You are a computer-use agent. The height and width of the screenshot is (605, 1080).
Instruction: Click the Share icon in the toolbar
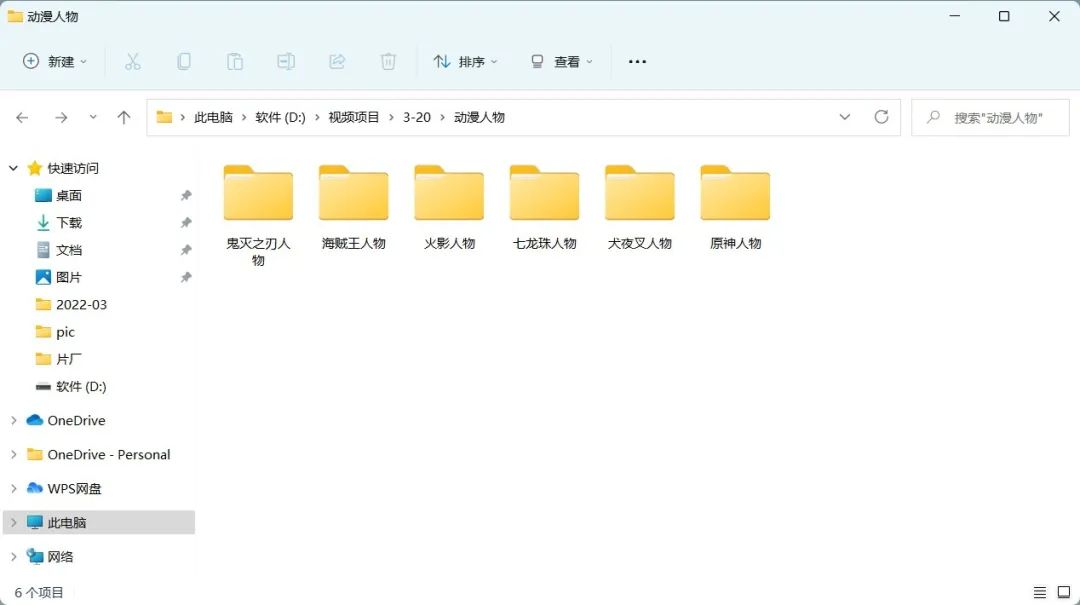(x=337, y=61)
